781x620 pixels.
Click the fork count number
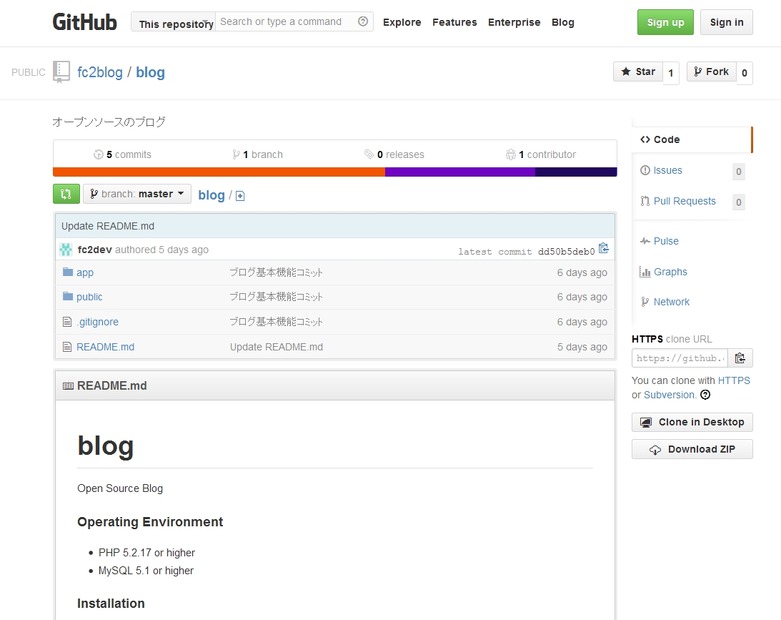(744, 73)
